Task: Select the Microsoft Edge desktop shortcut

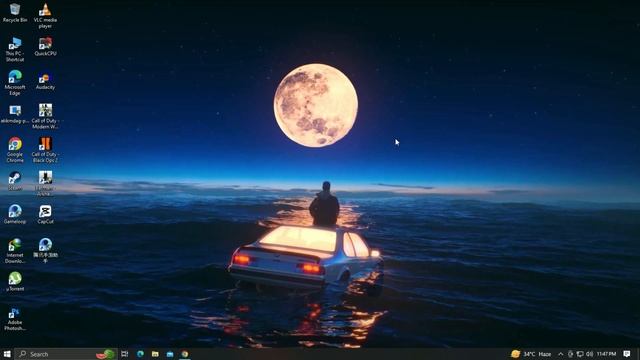Action: (15, 83)
